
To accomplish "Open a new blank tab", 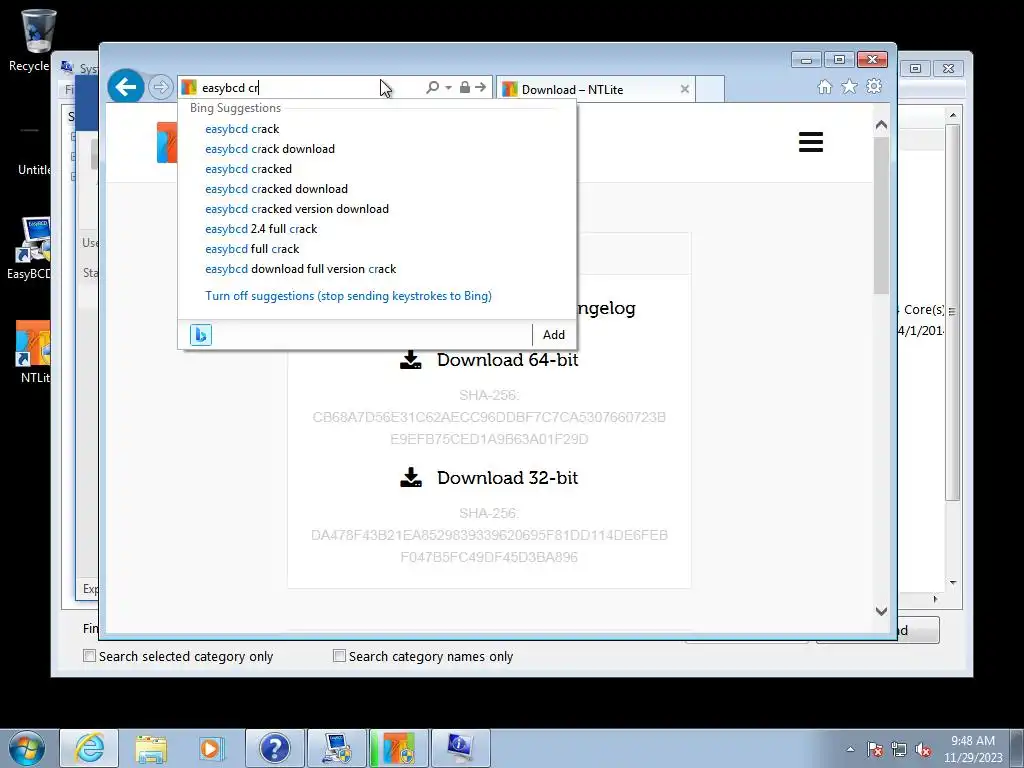I will pyautogui.click(x=710, y=89).
